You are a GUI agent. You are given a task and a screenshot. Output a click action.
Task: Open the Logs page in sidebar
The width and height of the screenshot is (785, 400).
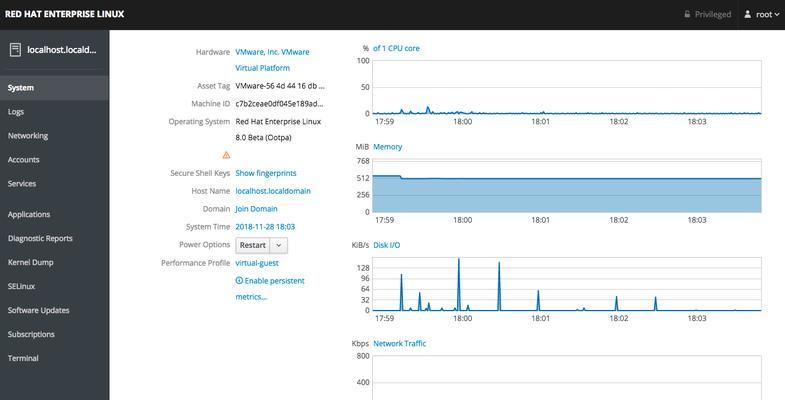tap(54, 112)
